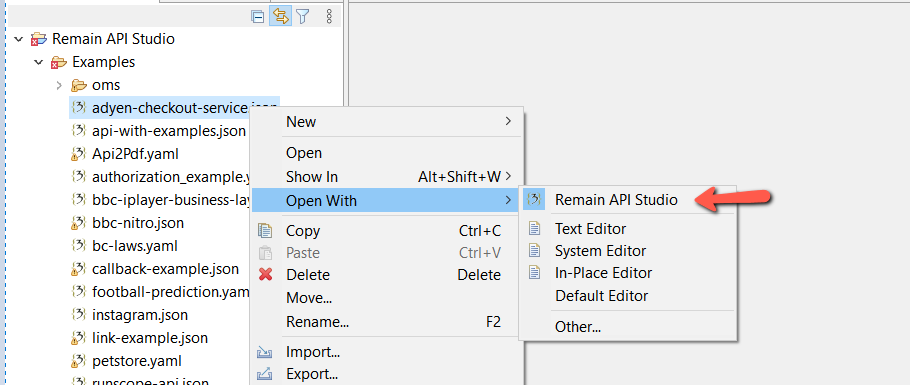Choose Delete from the context menu
This screenshot has height=385, width=910.
tap(386, 275)
